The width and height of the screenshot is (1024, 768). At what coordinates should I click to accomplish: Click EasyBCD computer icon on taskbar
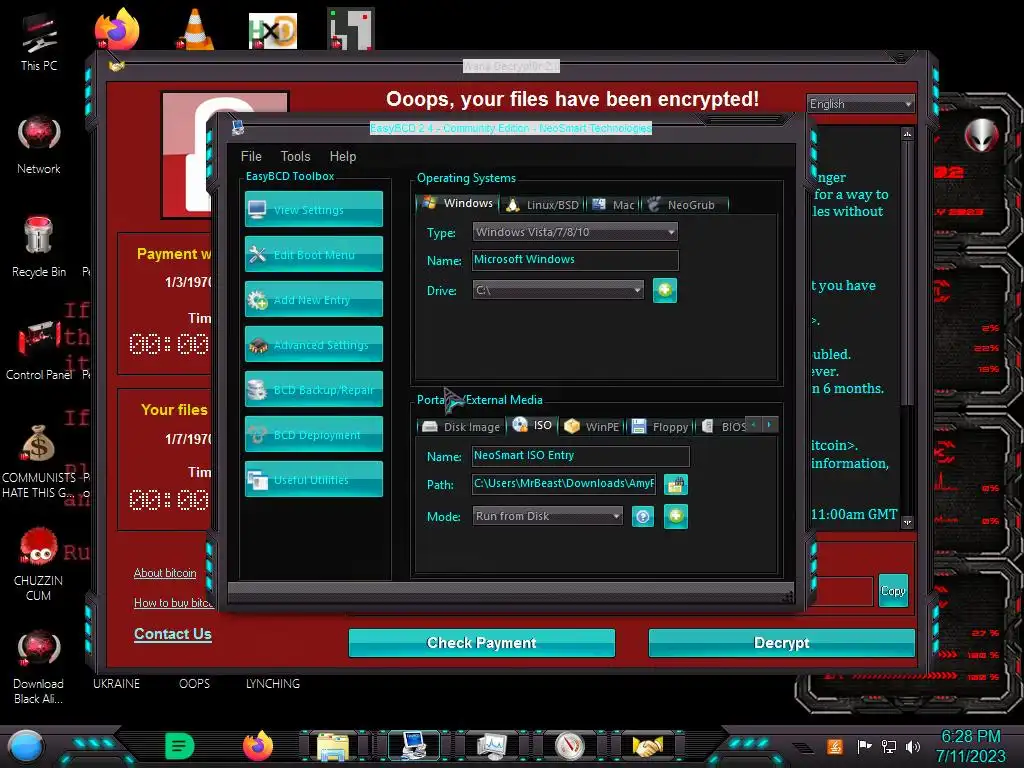[x=413, y=746]
